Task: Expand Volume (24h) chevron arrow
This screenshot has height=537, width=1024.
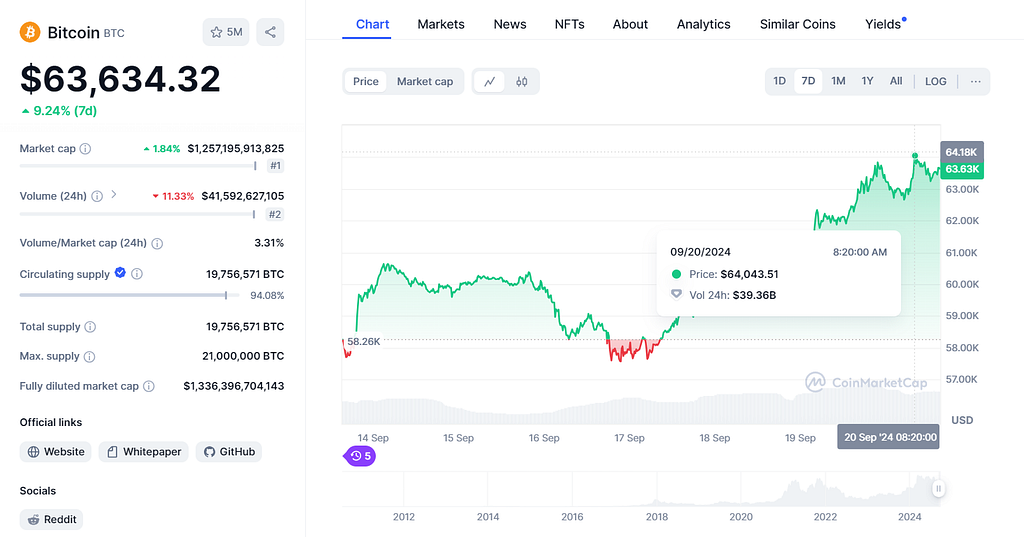Action: [114, 195]
